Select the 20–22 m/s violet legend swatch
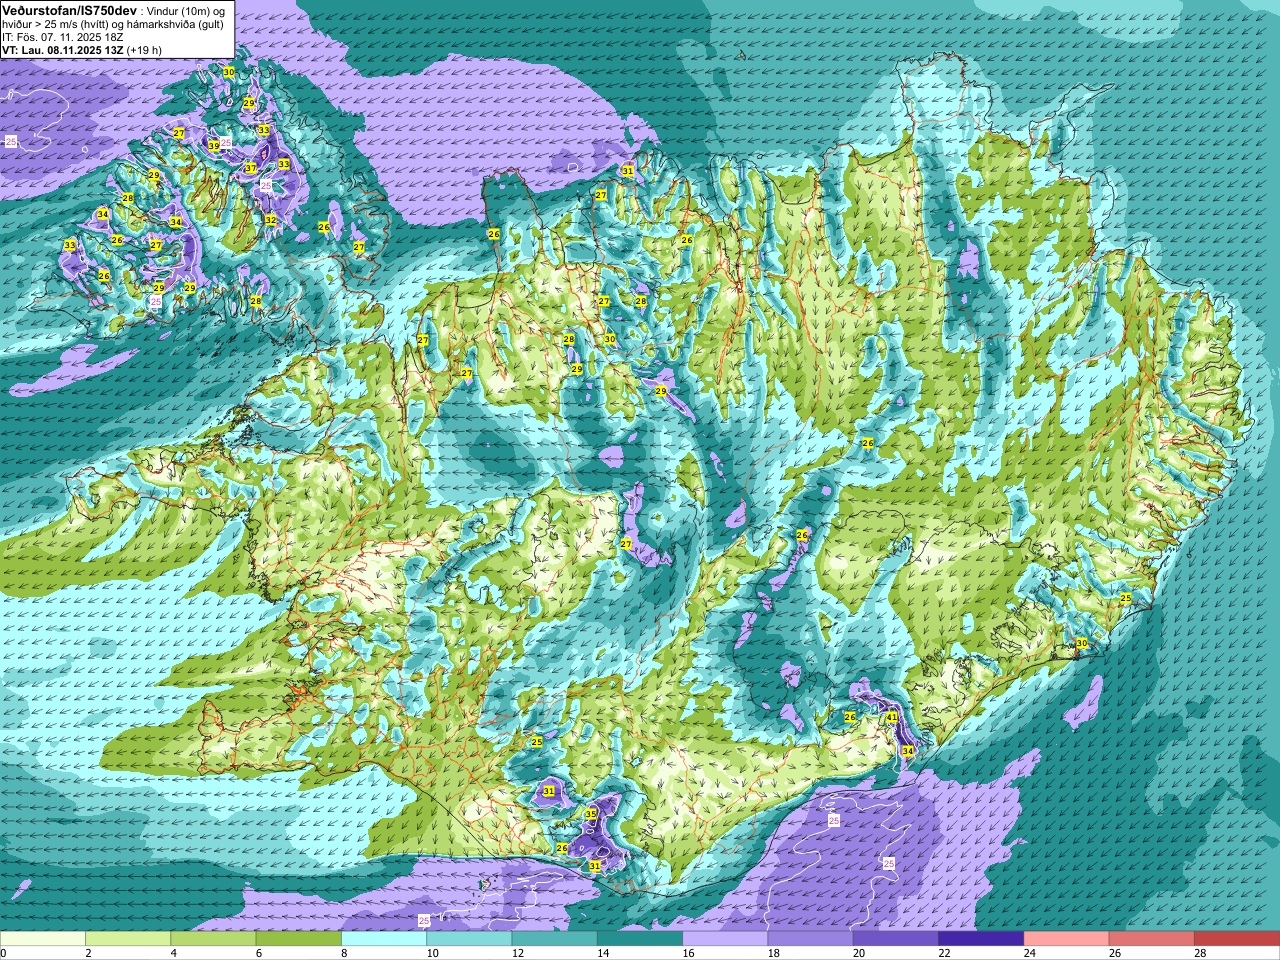 coord(896,939)
